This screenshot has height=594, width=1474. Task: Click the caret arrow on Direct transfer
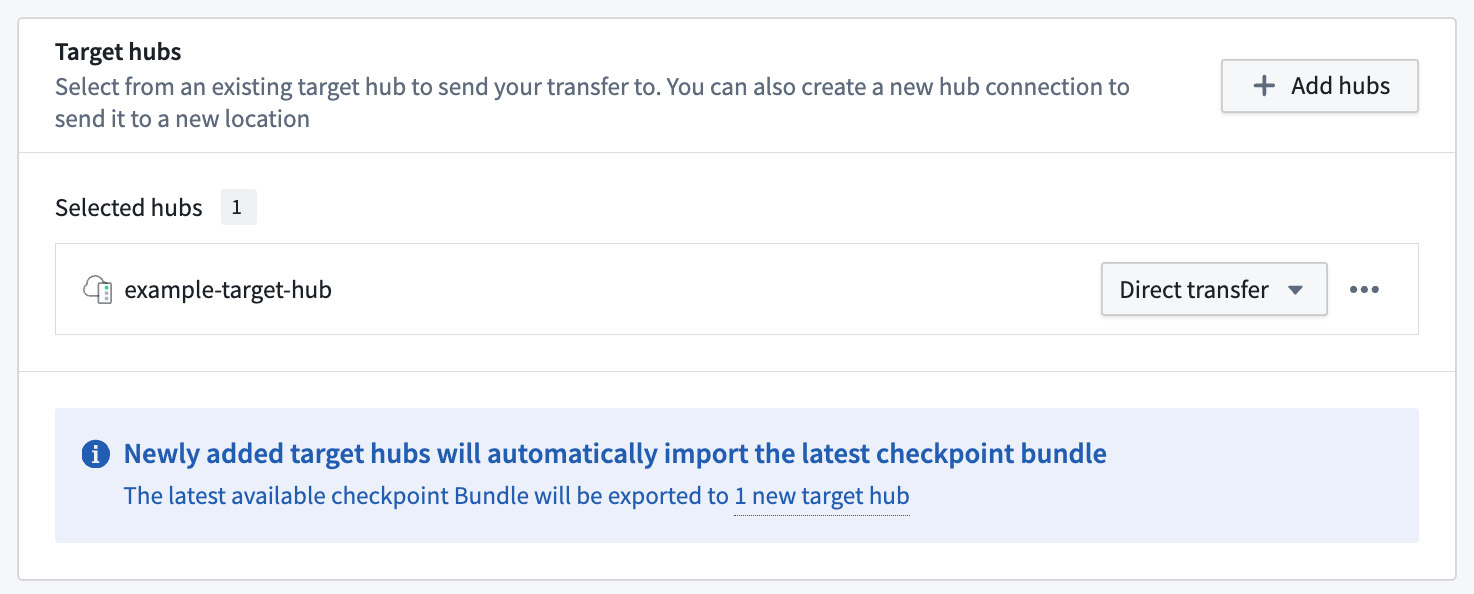point(1295,290)
